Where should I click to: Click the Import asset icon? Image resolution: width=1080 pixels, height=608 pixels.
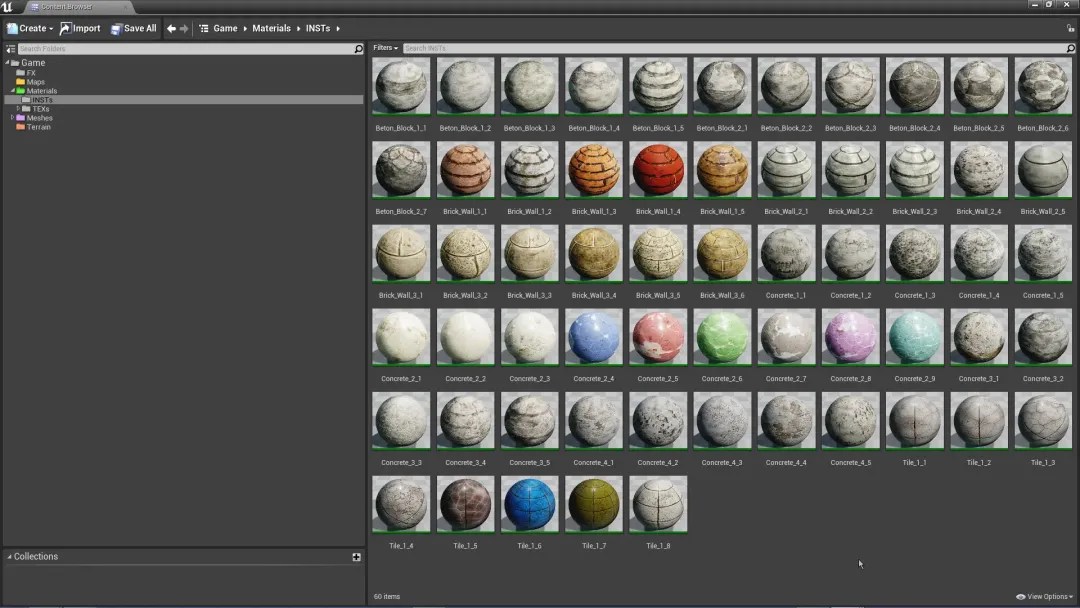pos(65,28)
